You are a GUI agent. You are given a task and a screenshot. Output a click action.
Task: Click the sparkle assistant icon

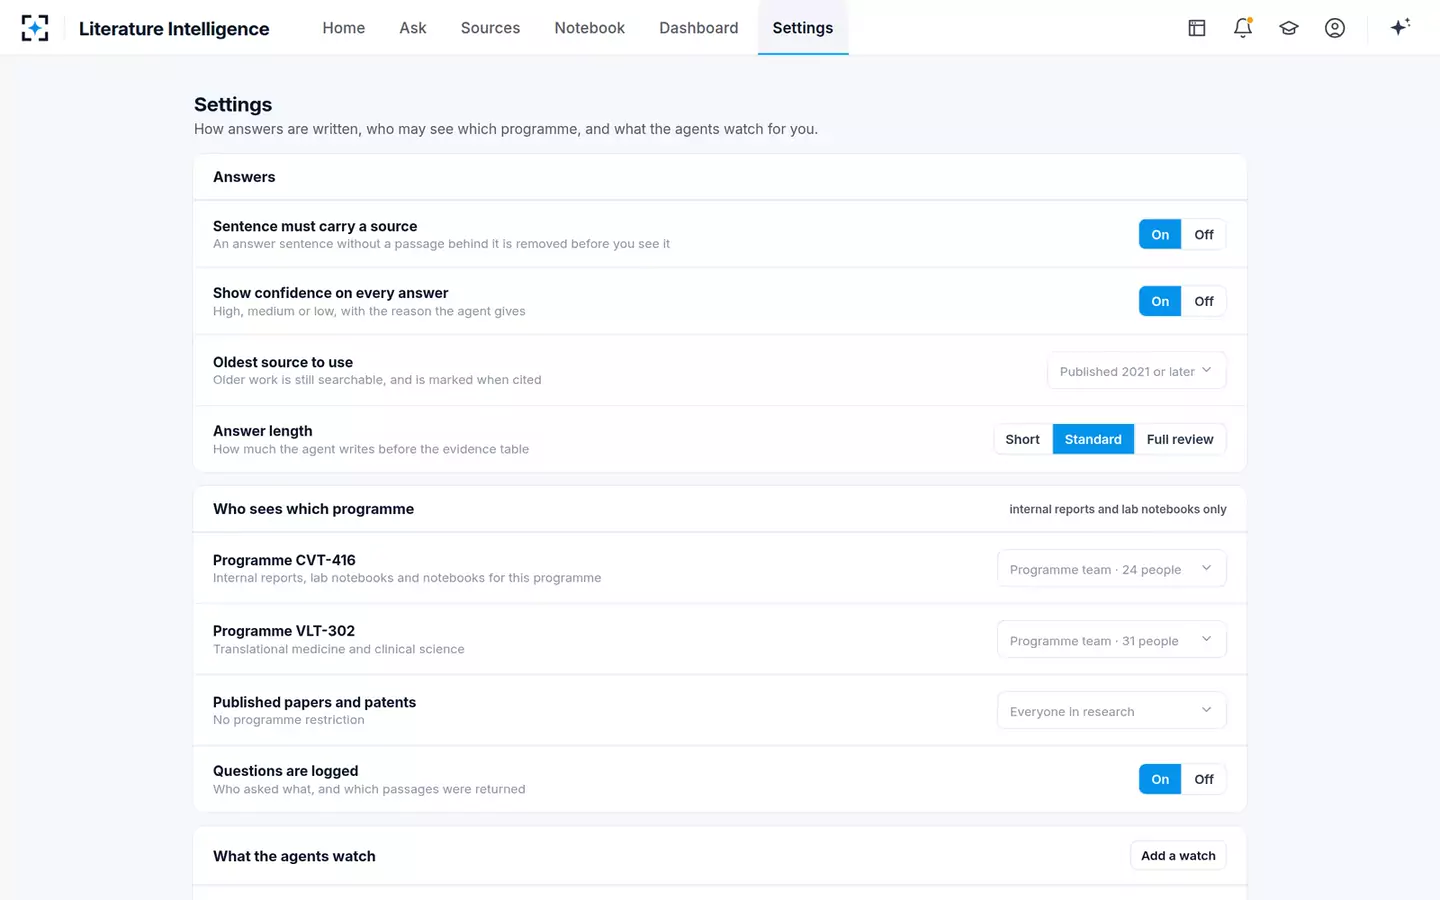coord(1400,27)
